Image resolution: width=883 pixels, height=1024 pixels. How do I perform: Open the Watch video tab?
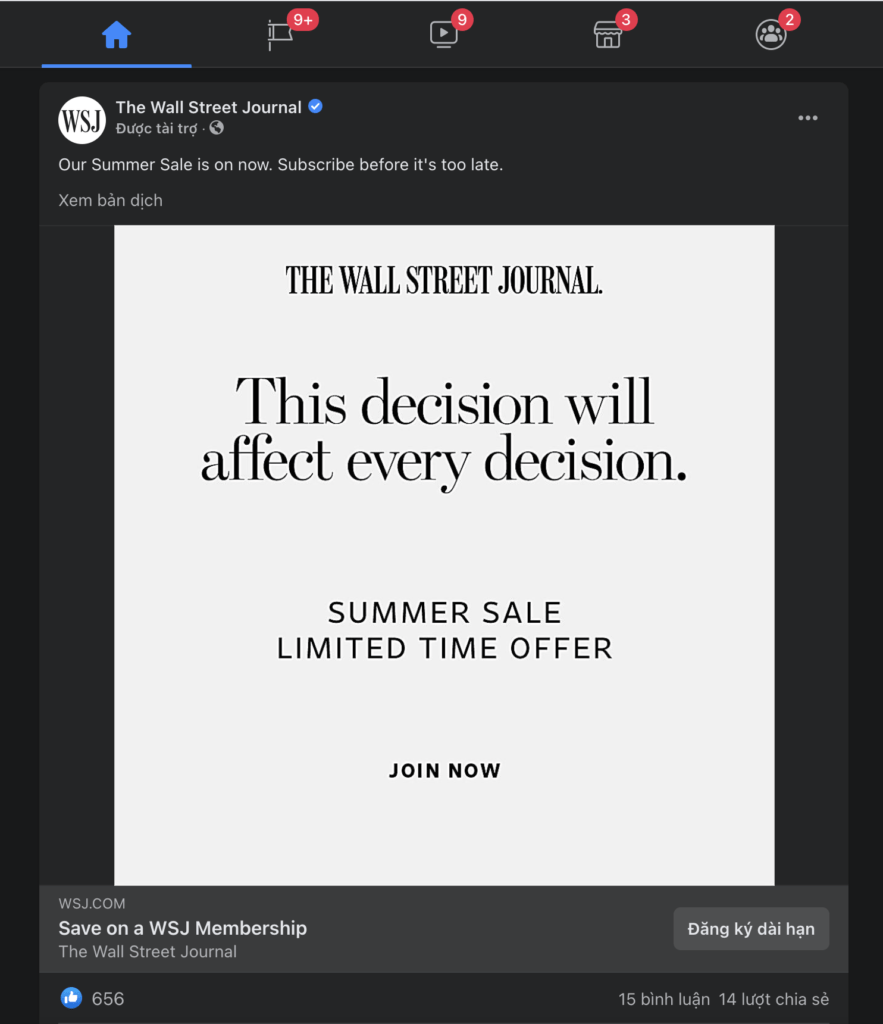[443, 35]
